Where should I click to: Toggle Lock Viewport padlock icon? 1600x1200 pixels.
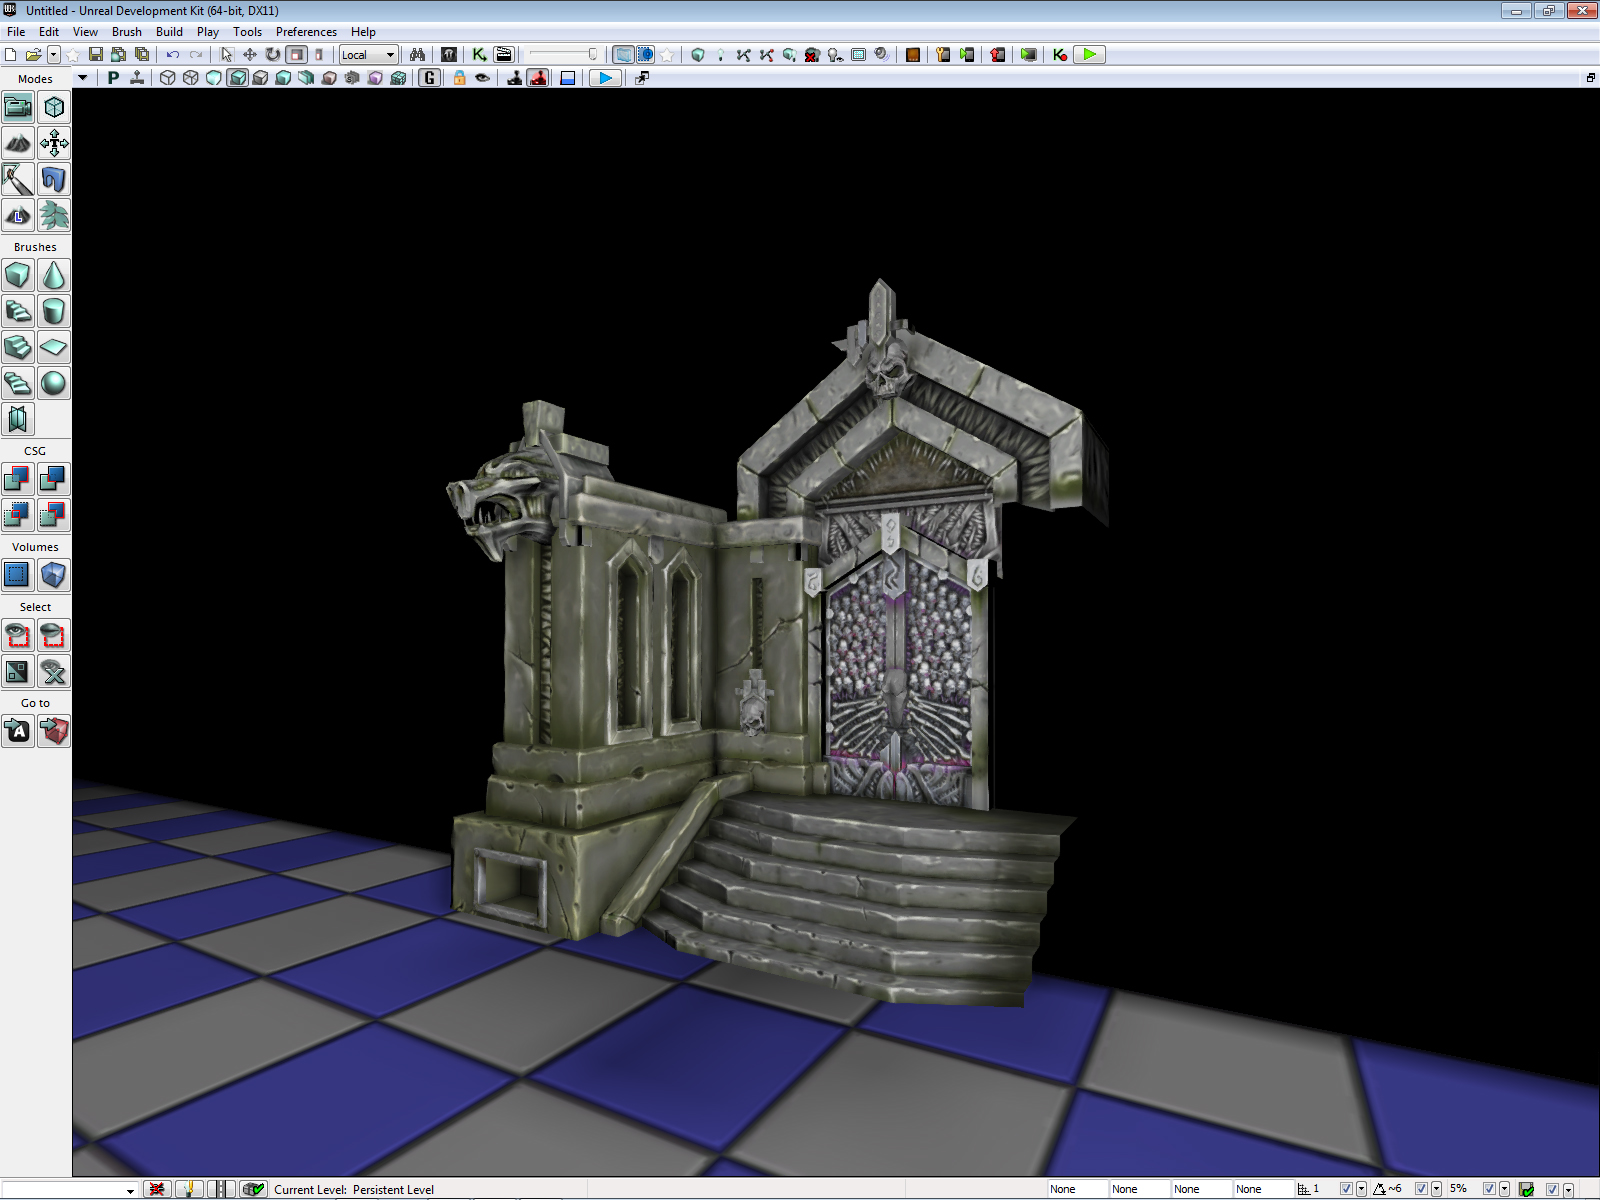coord(460,78)
